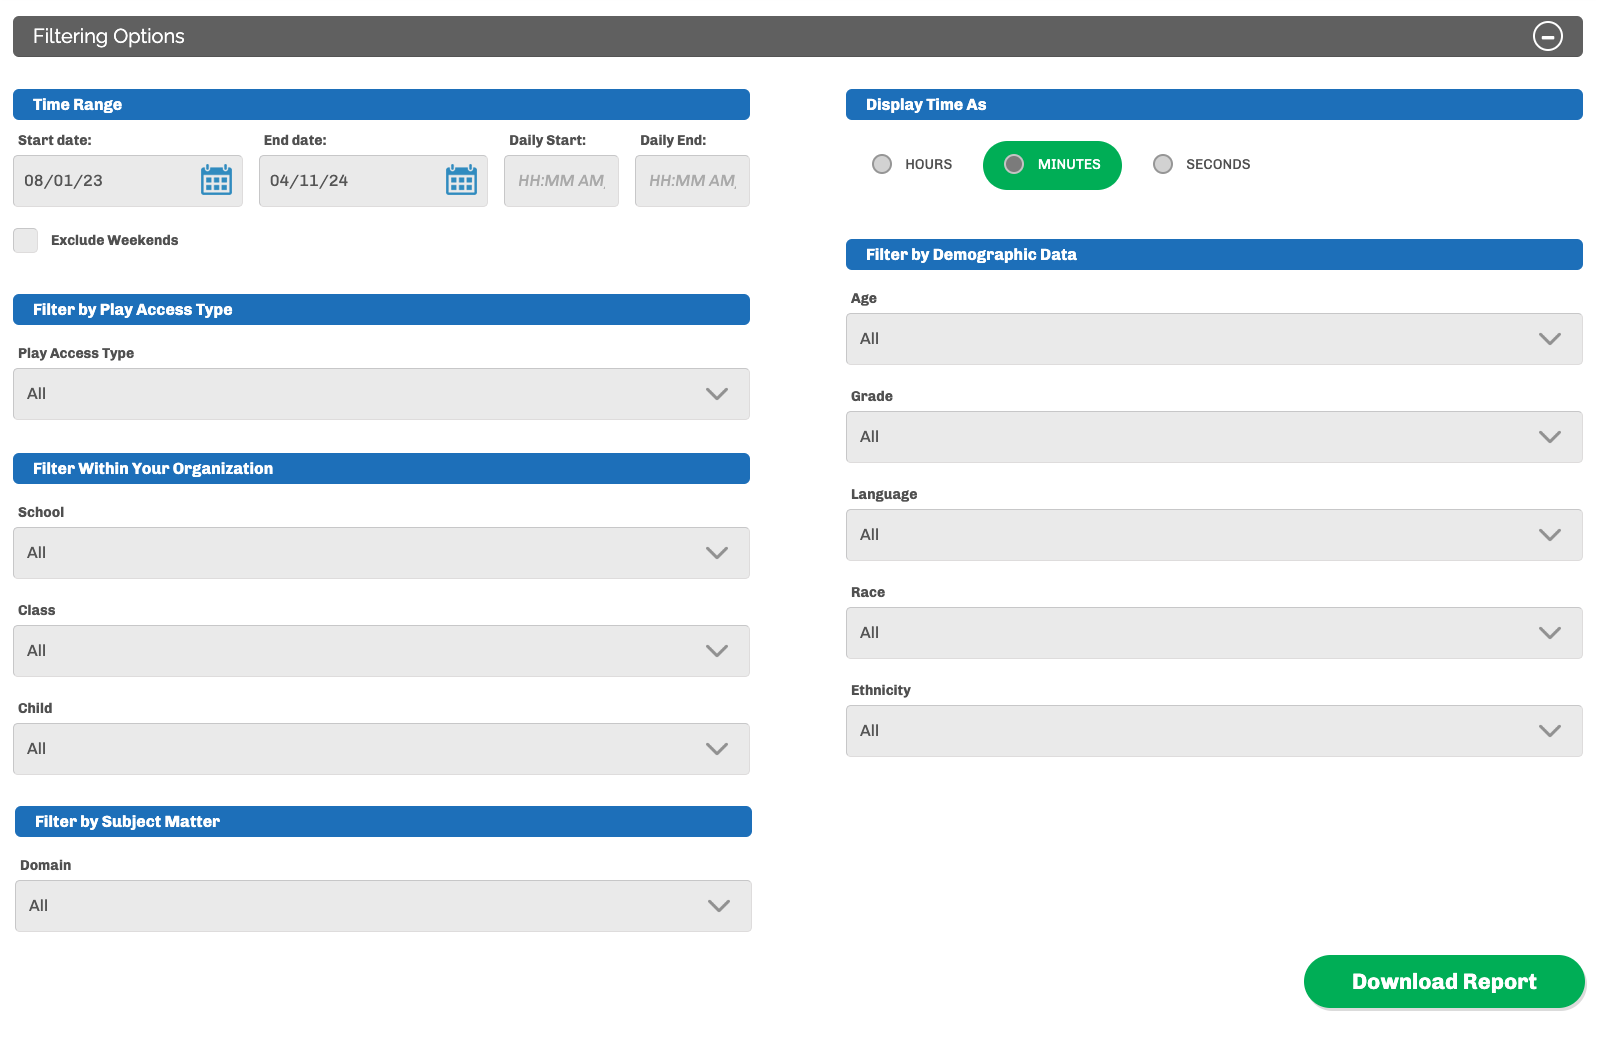The width and height of the screenshot is (1597, 1040).
Task: Open the Age dropdown
Action: (1214, 339)
